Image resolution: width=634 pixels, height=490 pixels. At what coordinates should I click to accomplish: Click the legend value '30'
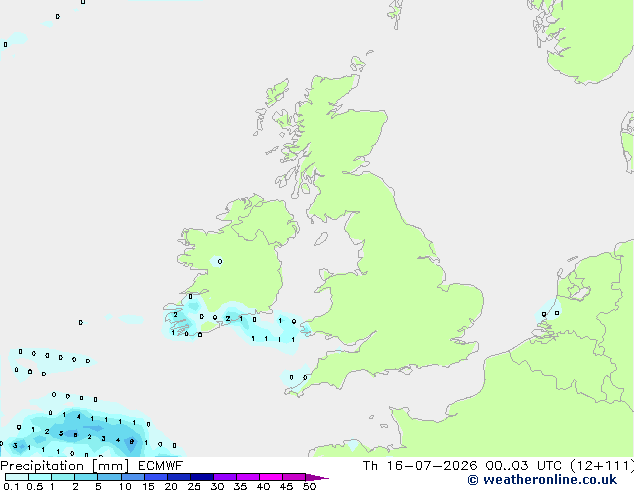pyautogui.click(x=217, y=486)
